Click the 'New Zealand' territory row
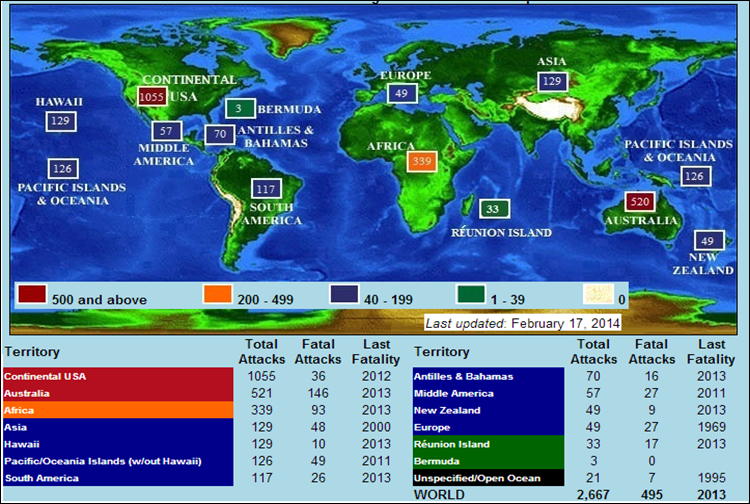 (488, 410)
